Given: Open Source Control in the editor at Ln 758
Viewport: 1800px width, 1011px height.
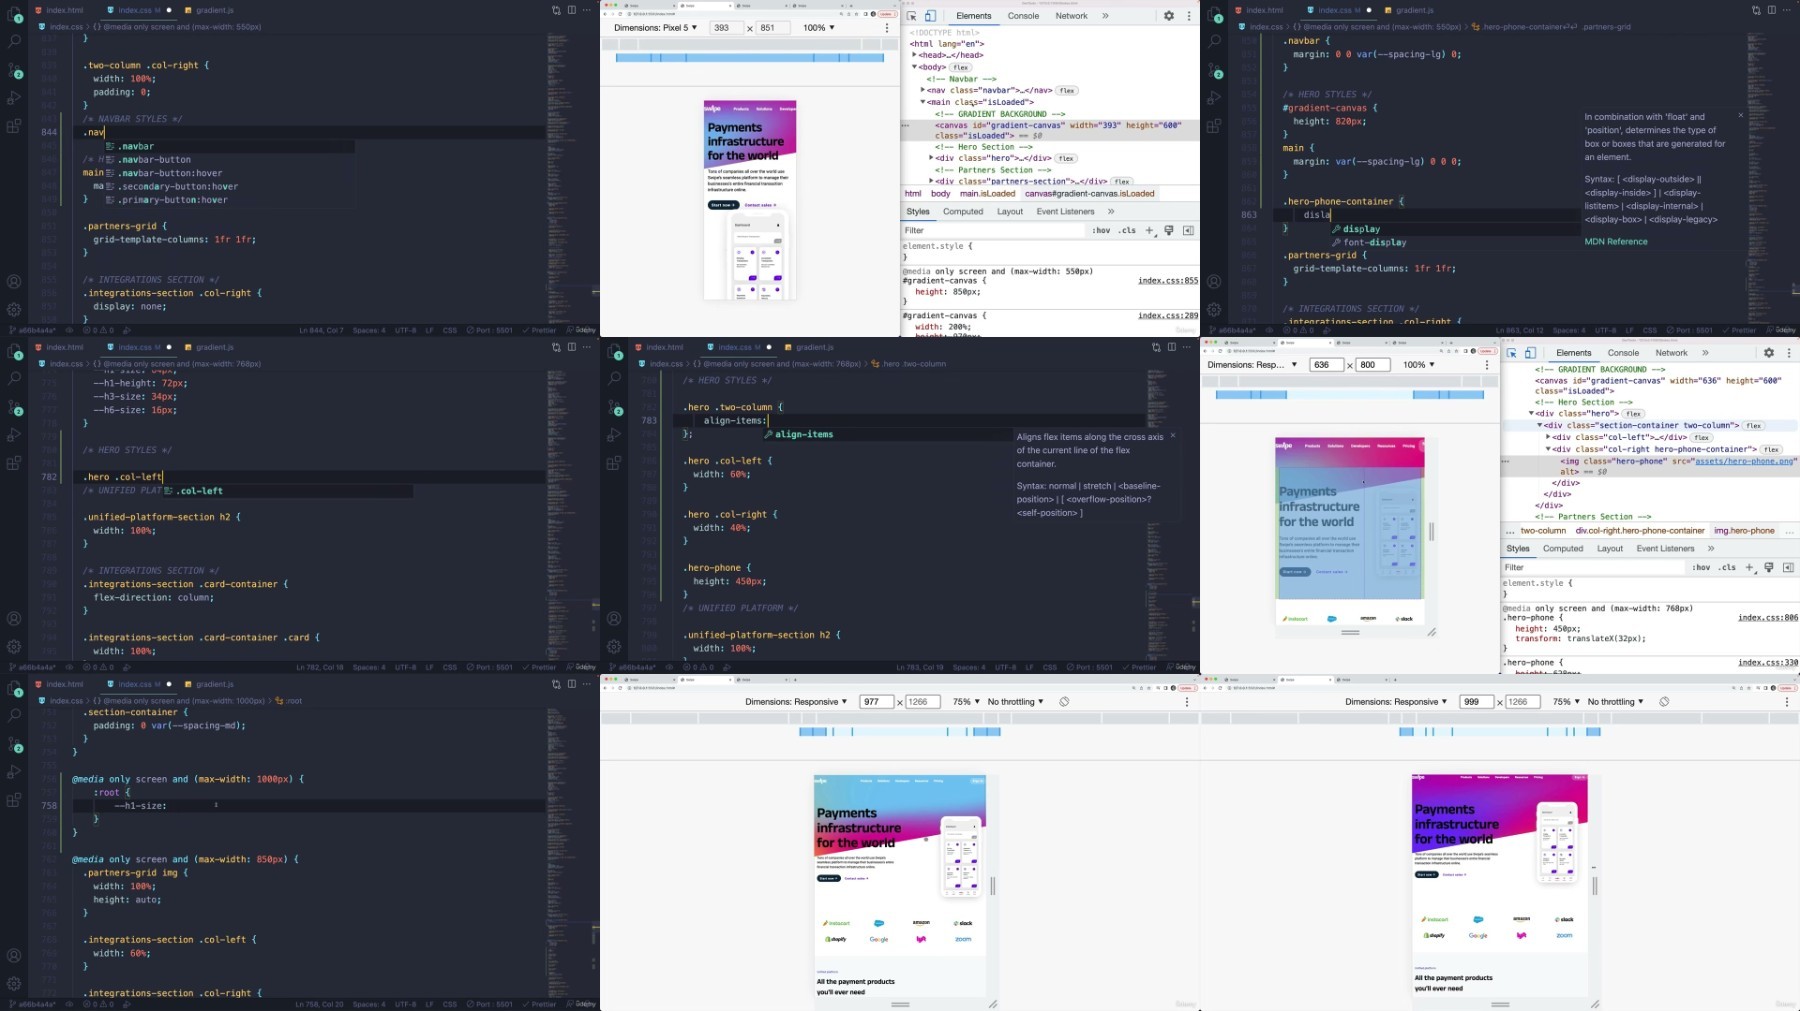Looking at the screenshot, I should (x=14, y=744).
